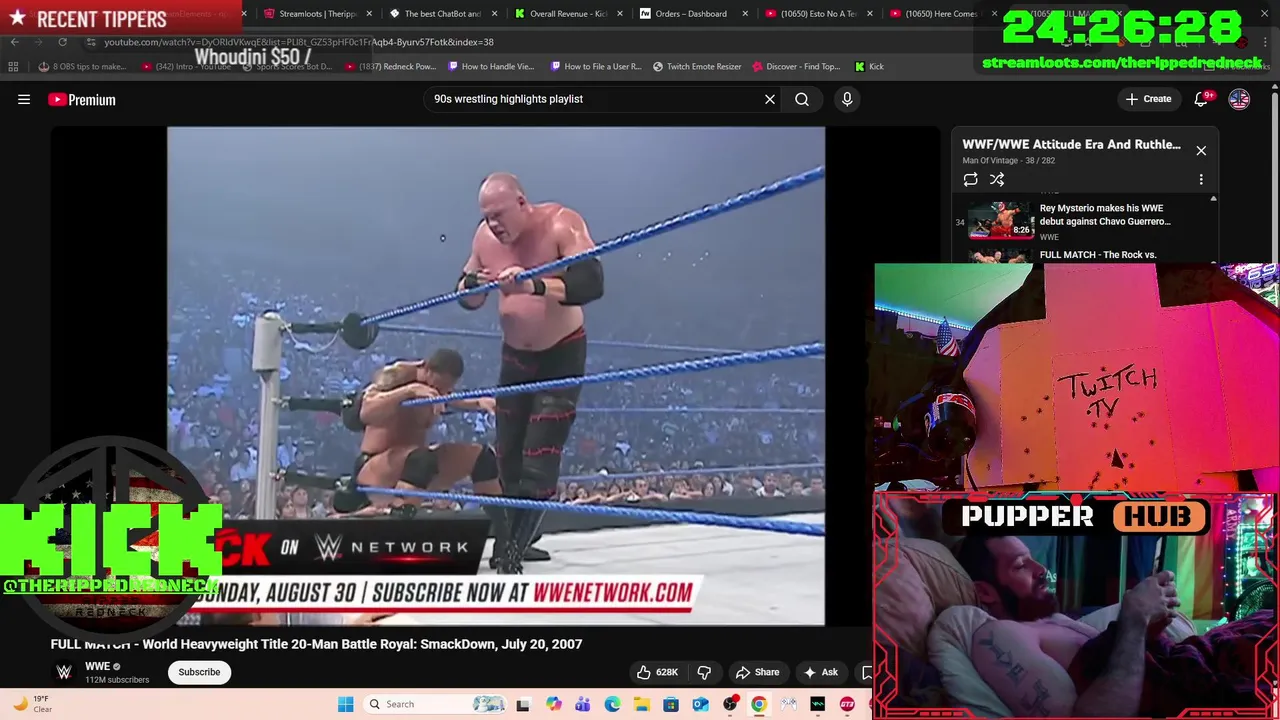Subscribe to the WWE channel
The image size is (1280, 720).
[199, 672]
